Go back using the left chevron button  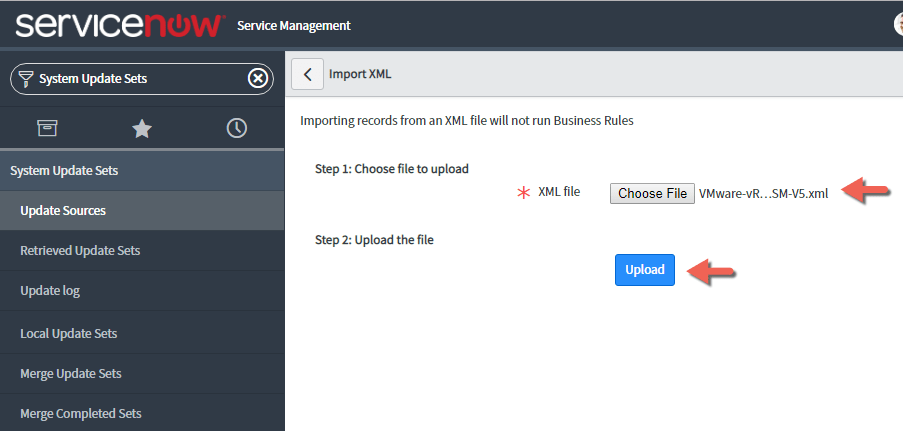[x=307, y=74]
